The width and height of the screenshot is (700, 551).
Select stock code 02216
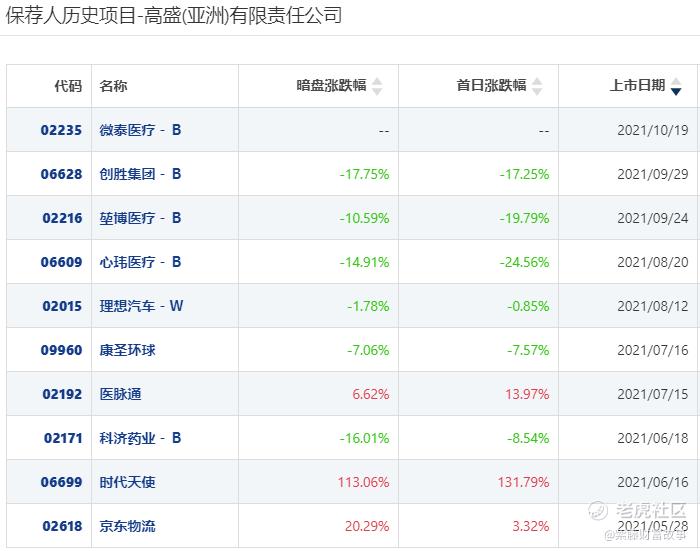point(61,218)
